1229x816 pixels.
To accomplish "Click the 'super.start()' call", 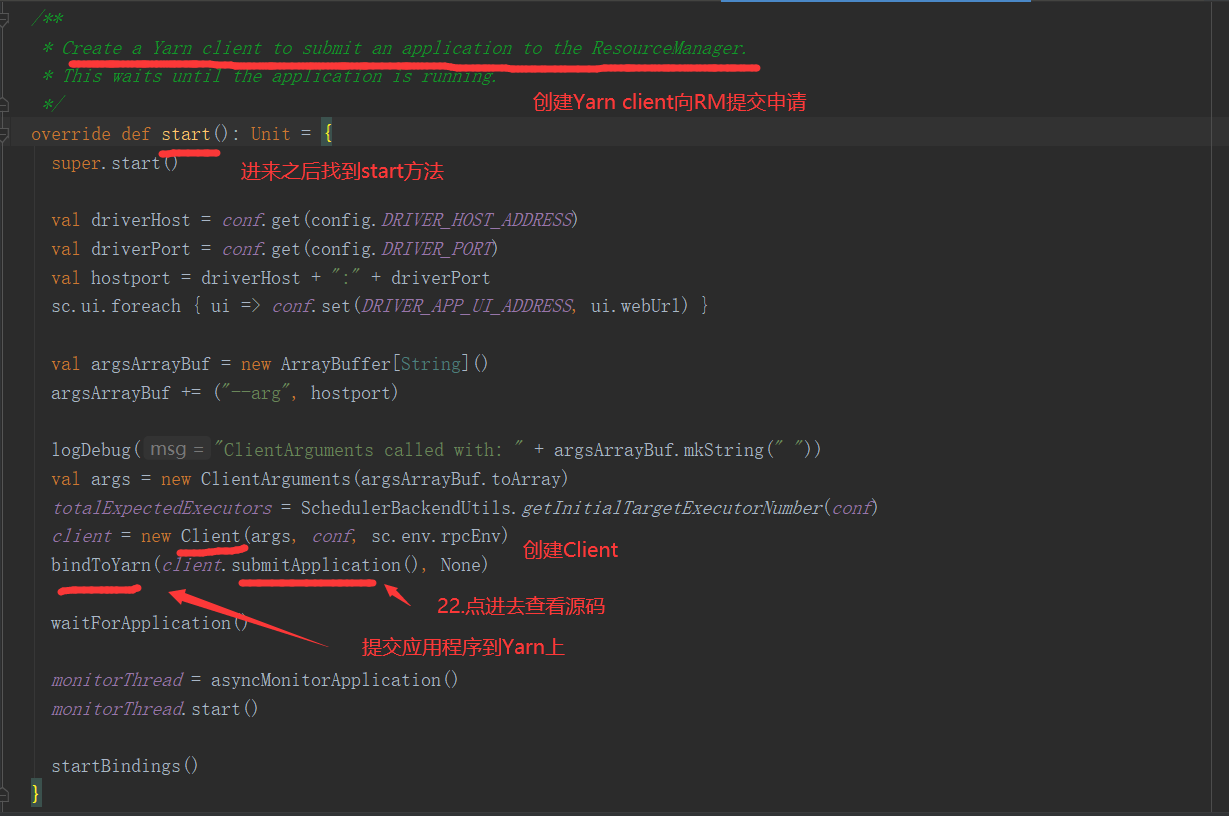I will 115,163.
